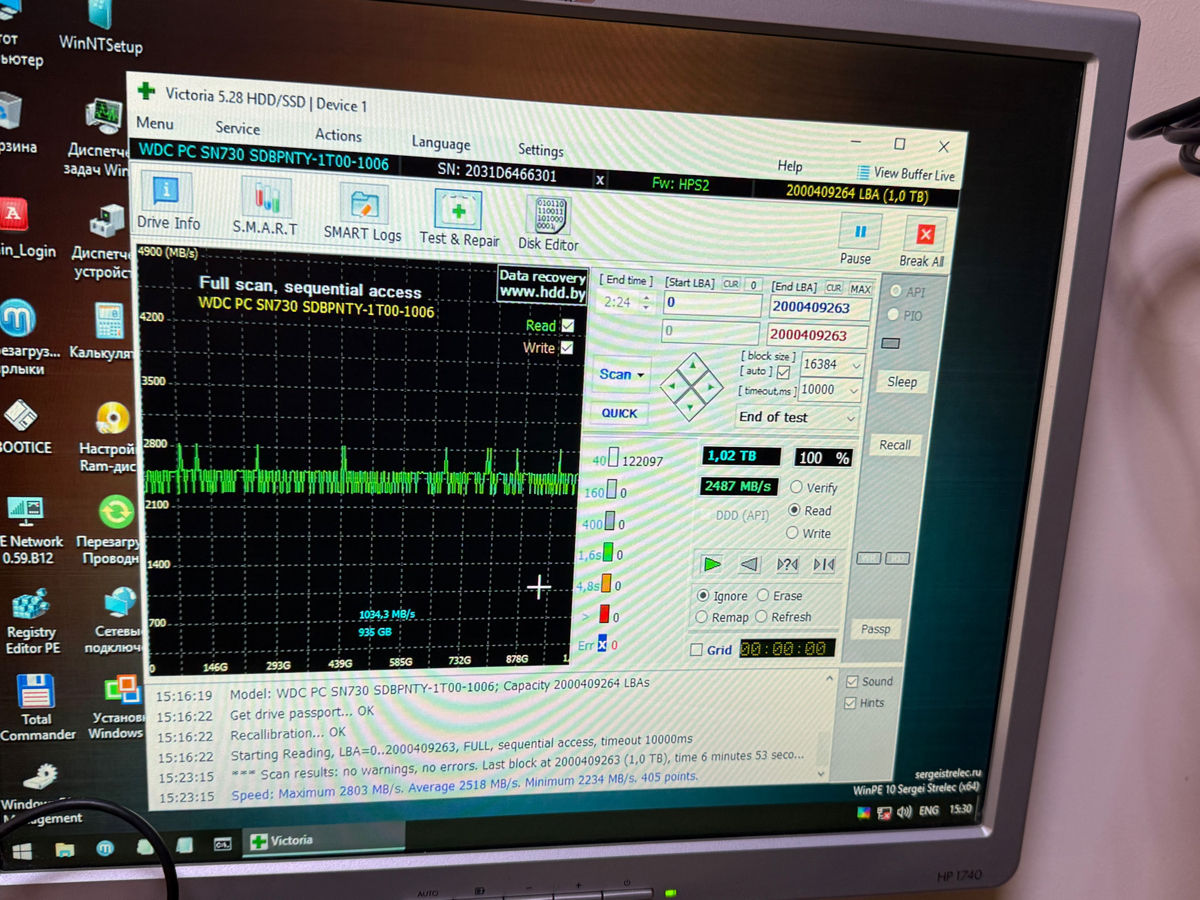Expand the timeout 10000 dropdown
Viewport: 1200px width, 900px height.
pos(855,391)
